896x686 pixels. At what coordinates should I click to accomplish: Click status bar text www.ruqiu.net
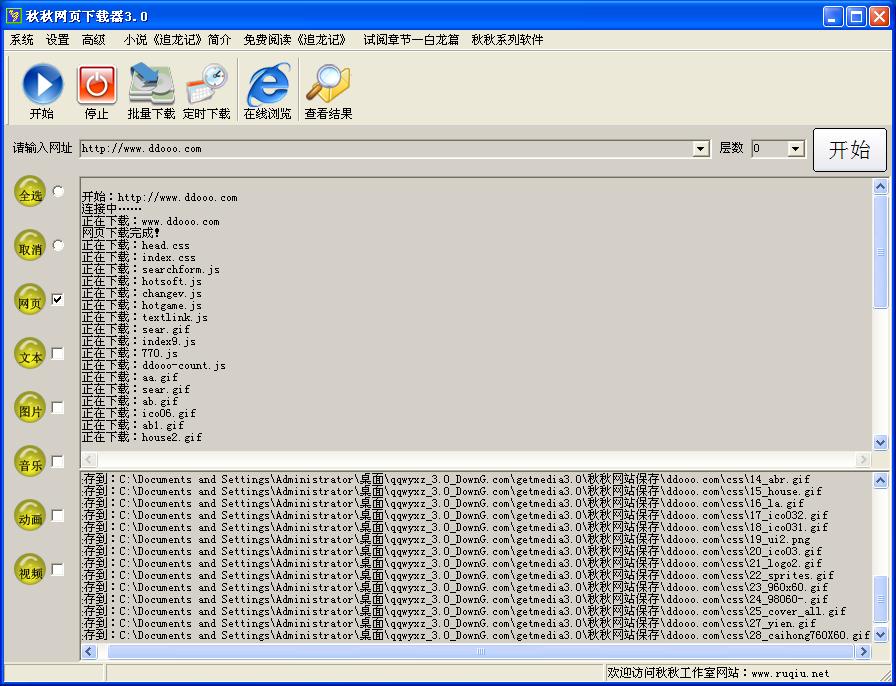pyautogui.click(x=790, y=673)
